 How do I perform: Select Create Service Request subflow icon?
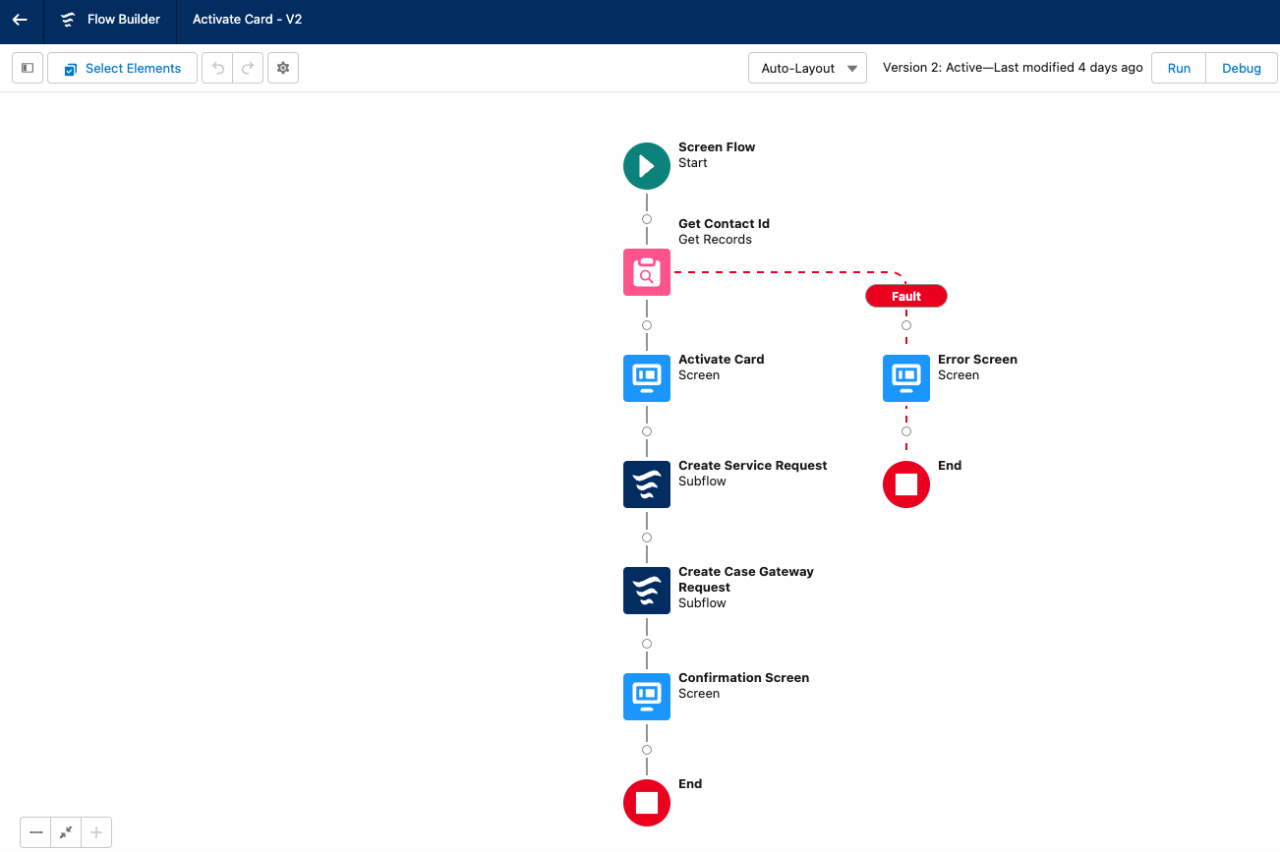pos(647,484)
